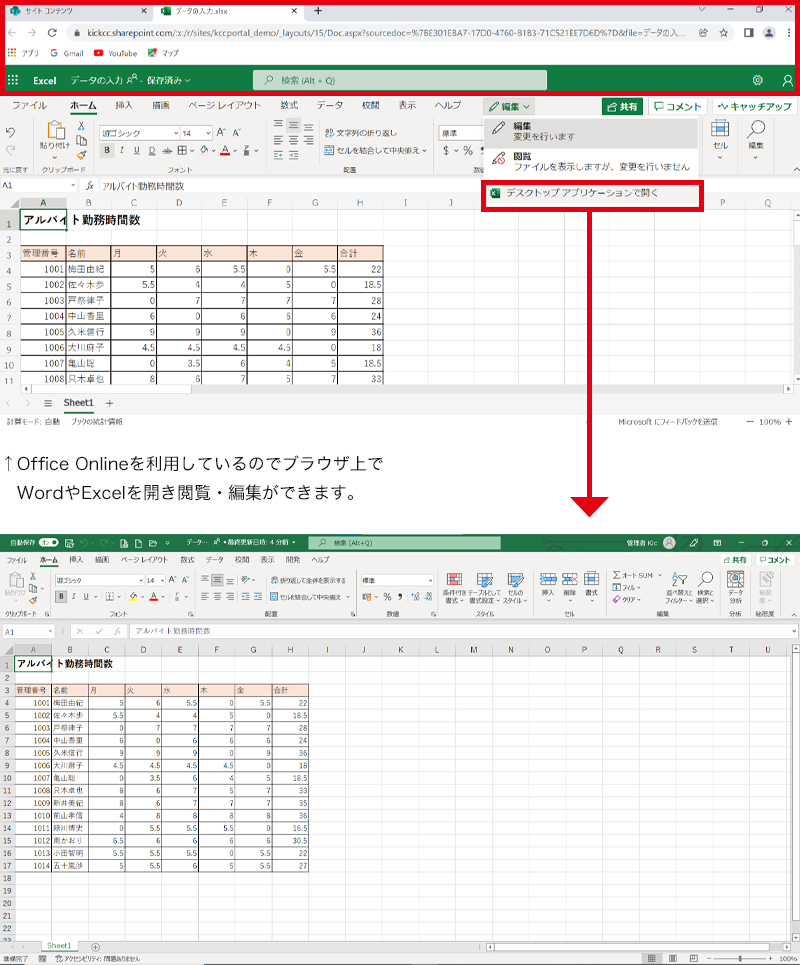800x965 pixels.
Task: Click the Format Painter brush in Excel Online
Action: 81,155
